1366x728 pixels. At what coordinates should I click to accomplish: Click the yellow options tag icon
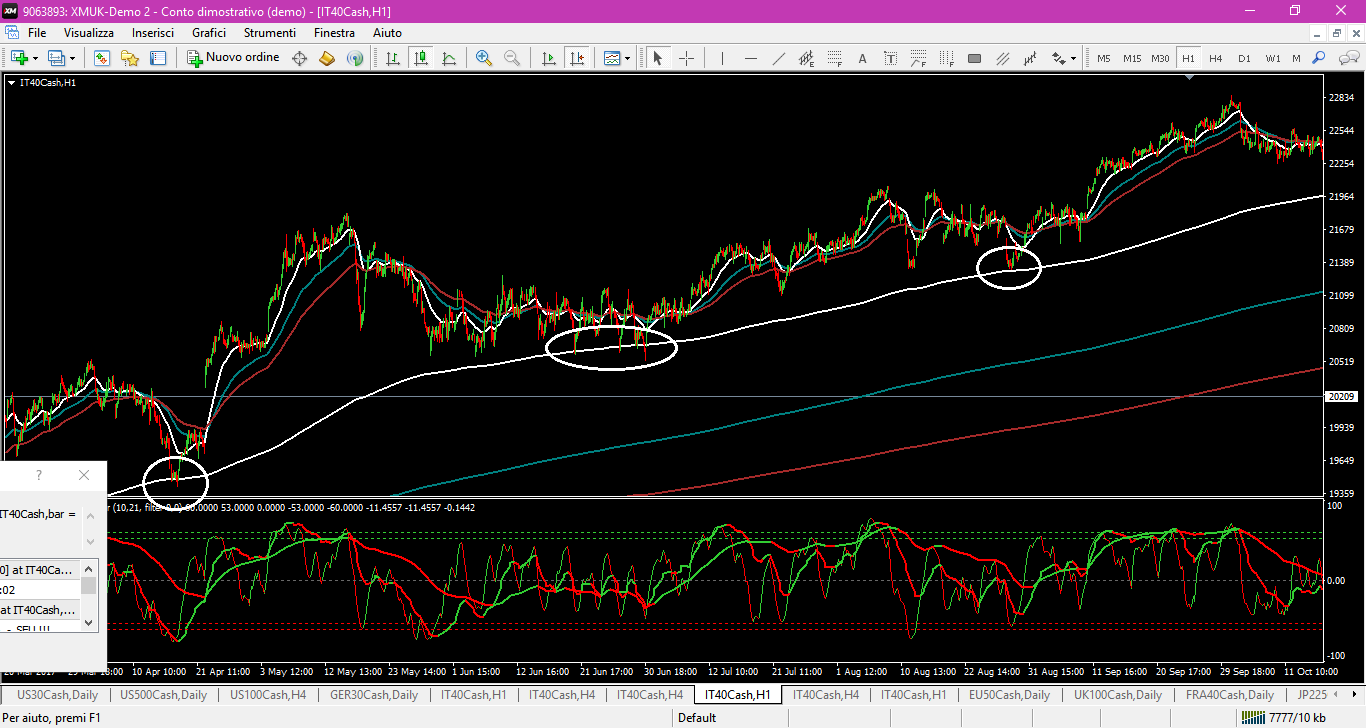pos(327,58)
